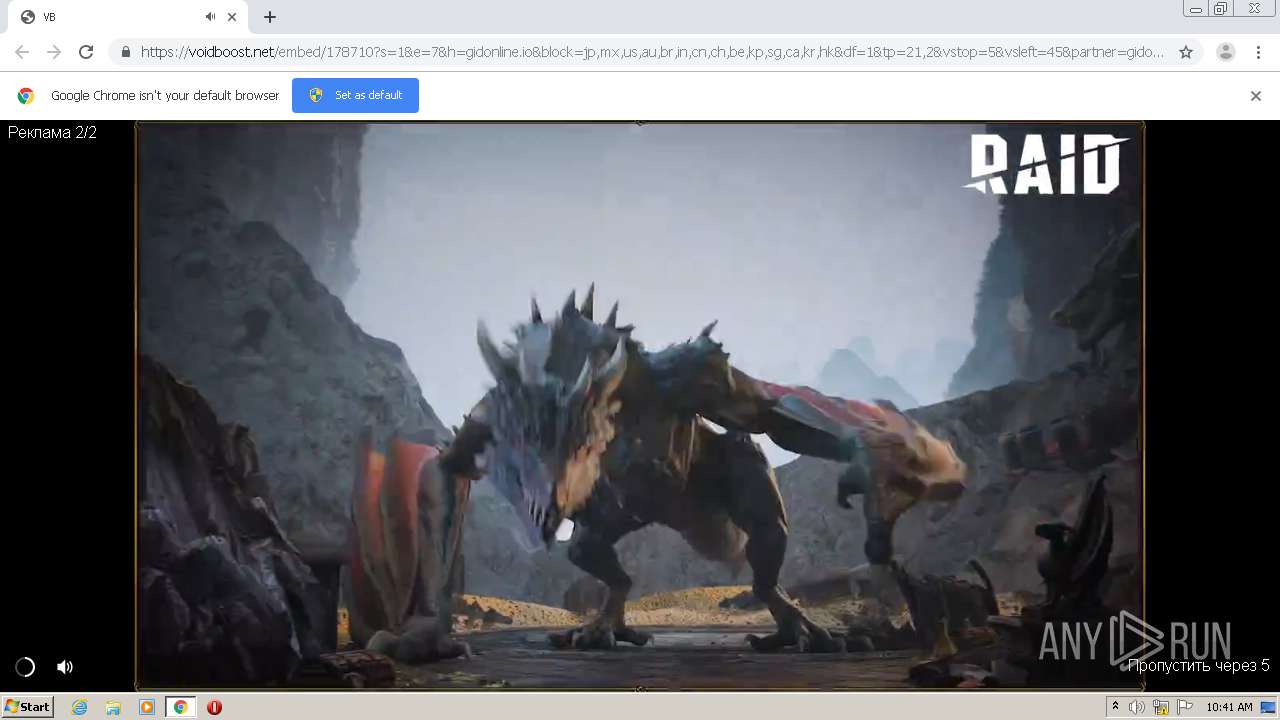
Task: Open the Chrome profile avatar
Action: point(1225,52)
